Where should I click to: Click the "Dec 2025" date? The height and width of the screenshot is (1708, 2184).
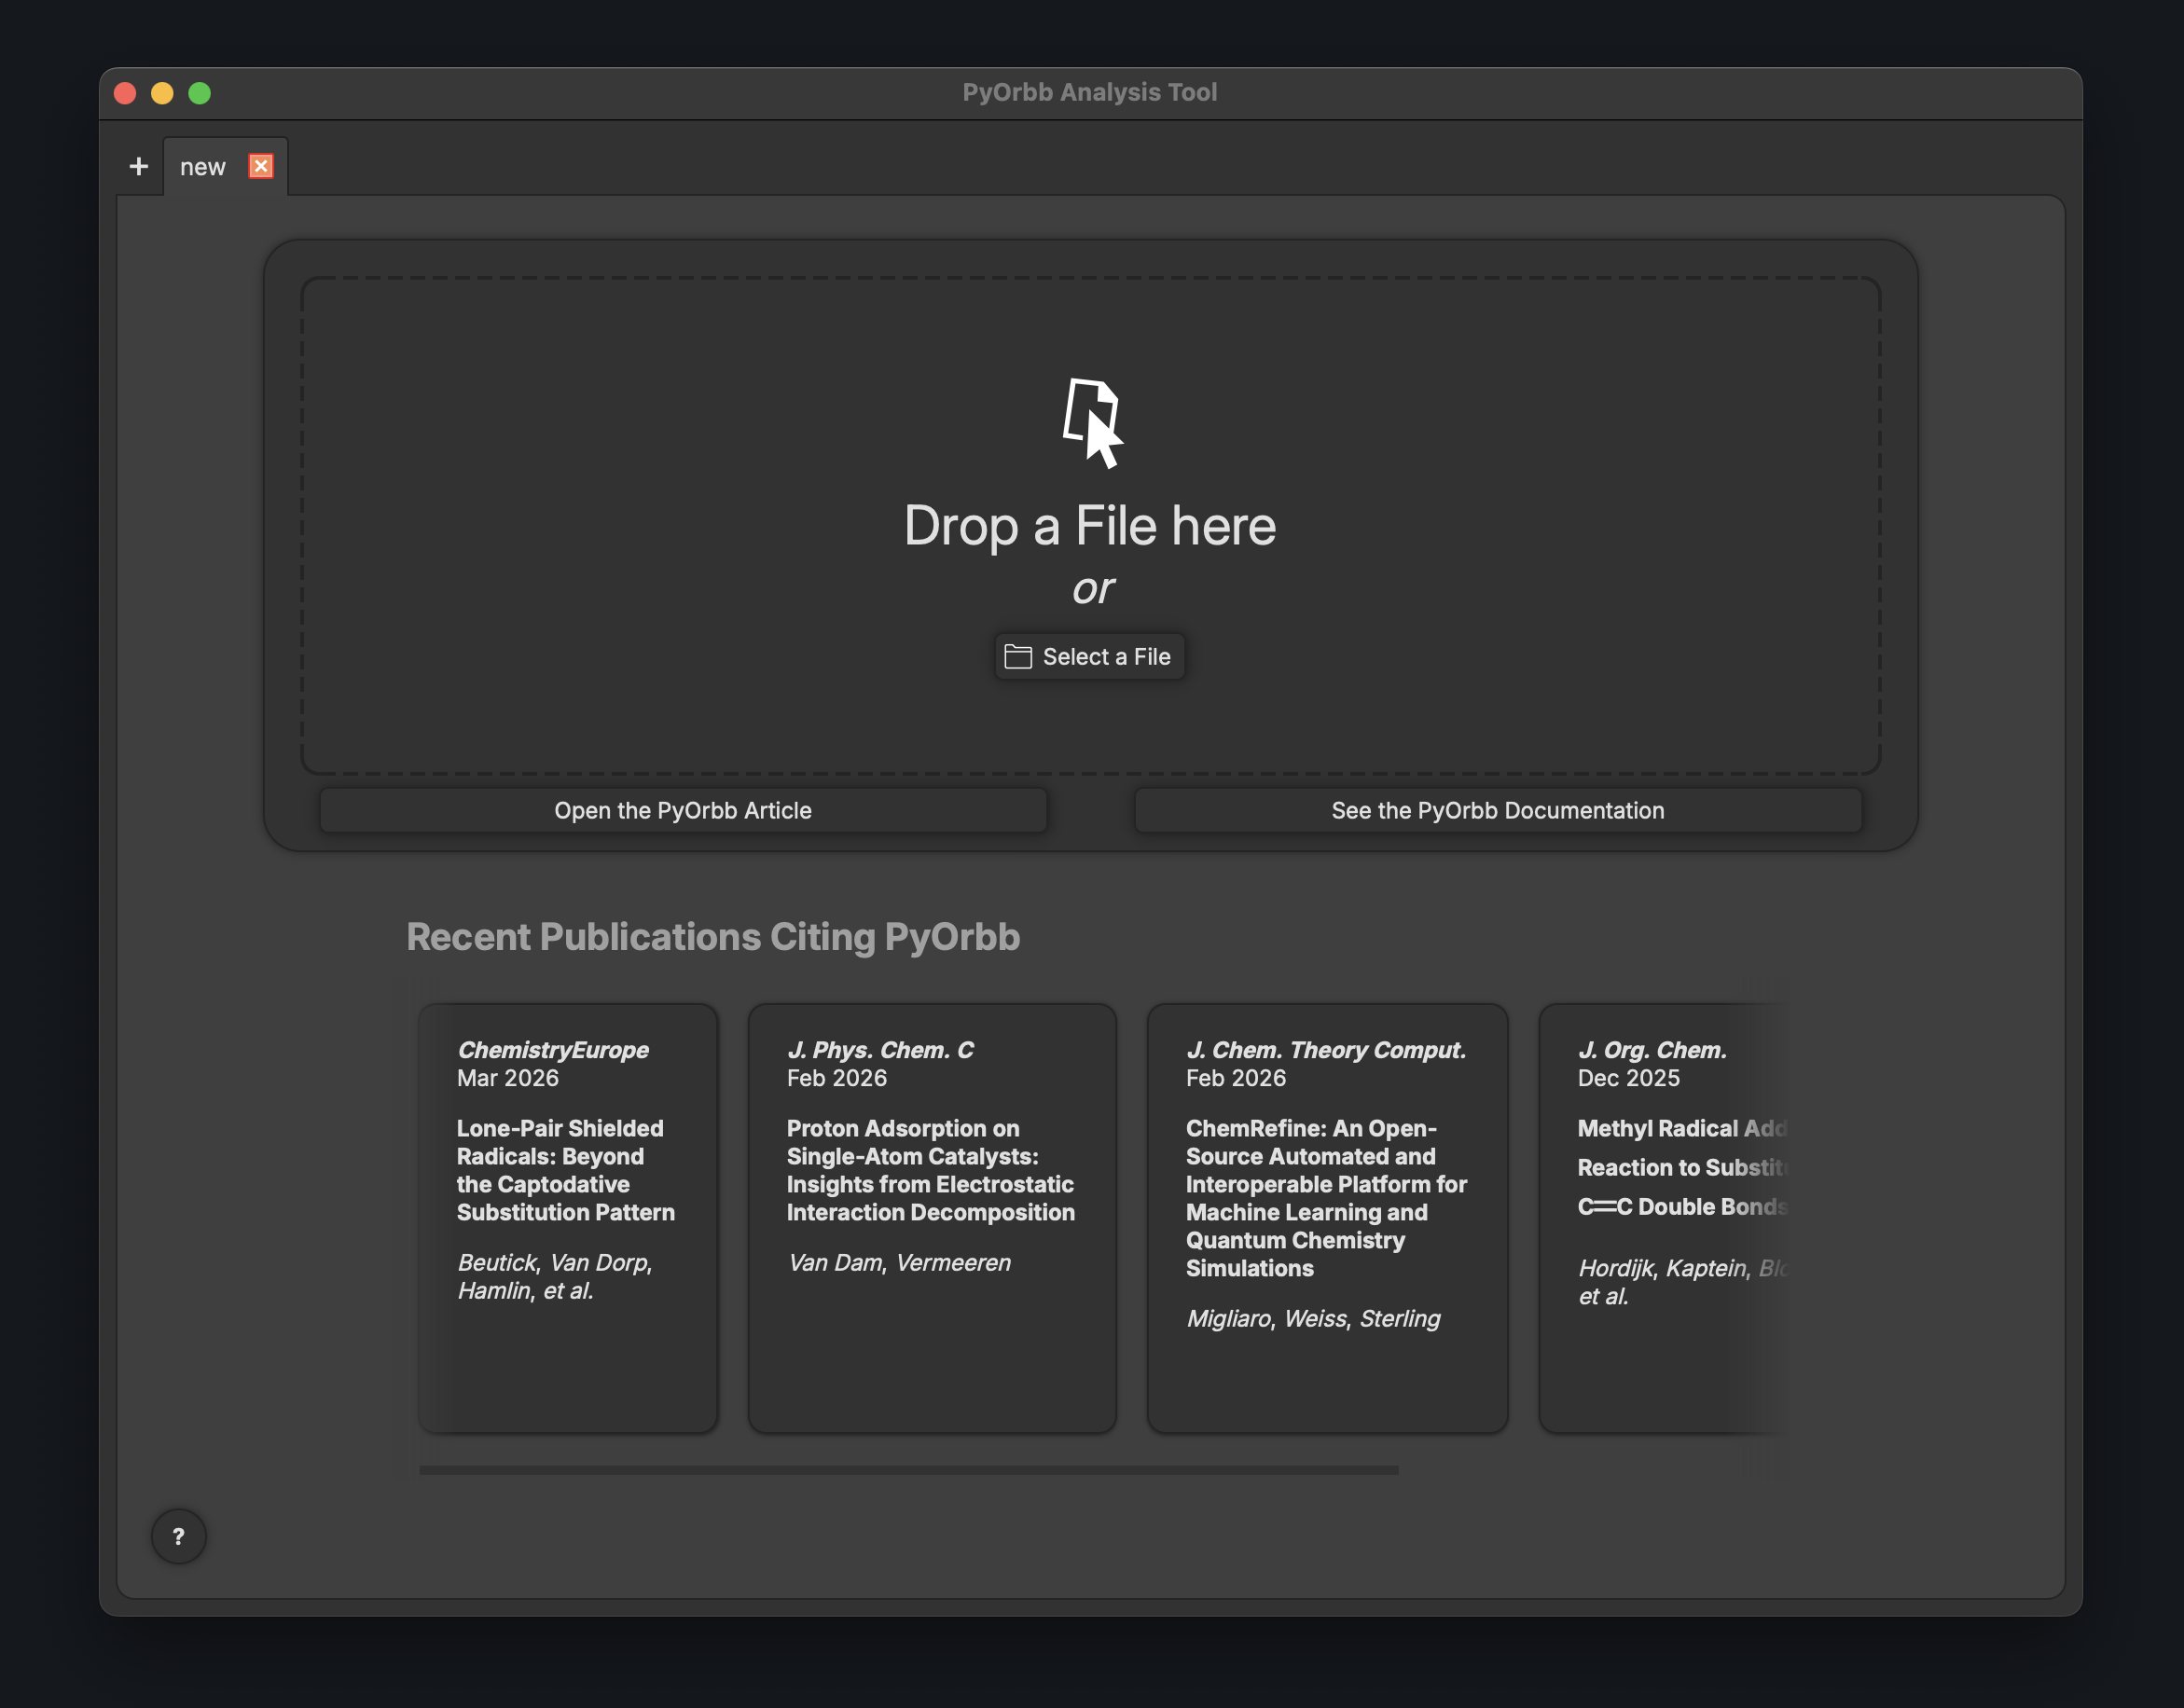[1629, 1078]
